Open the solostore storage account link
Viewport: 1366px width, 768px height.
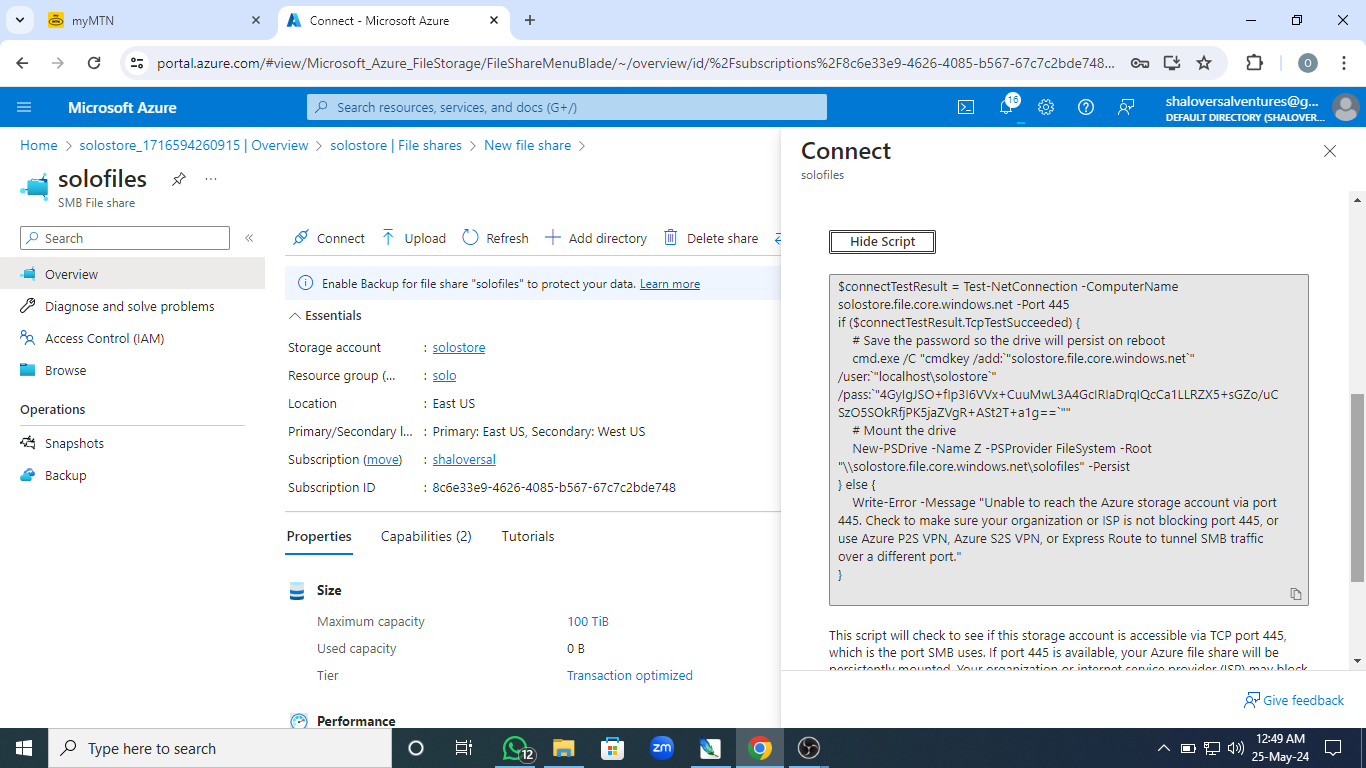459,348
